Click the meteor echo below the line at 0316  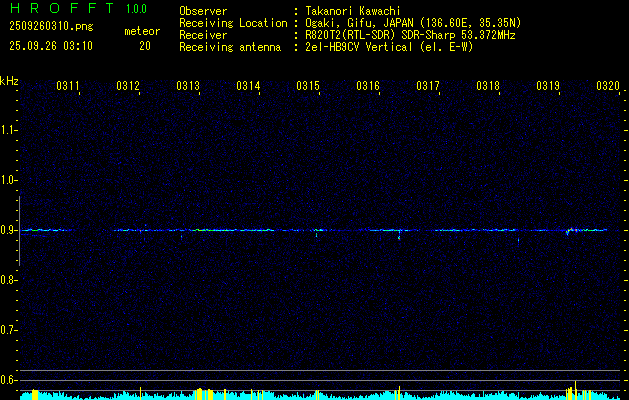399,235
